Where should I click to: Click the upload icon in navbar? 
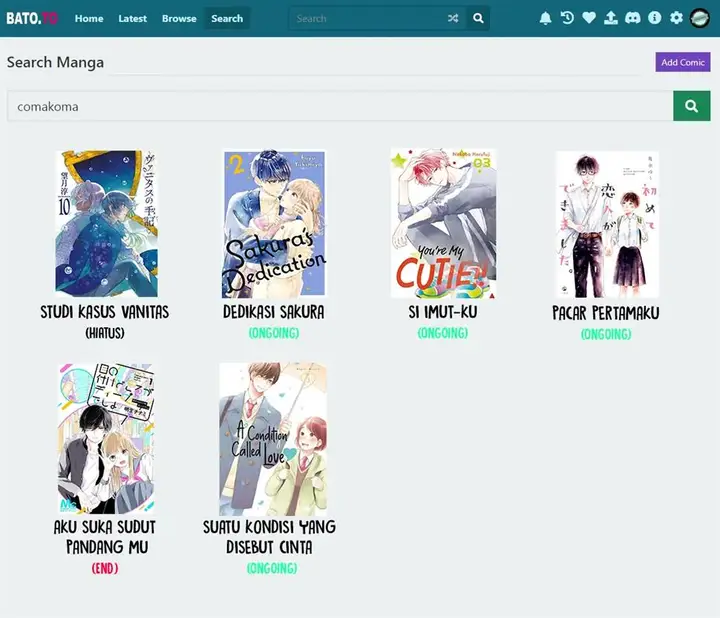click(611, 18)
